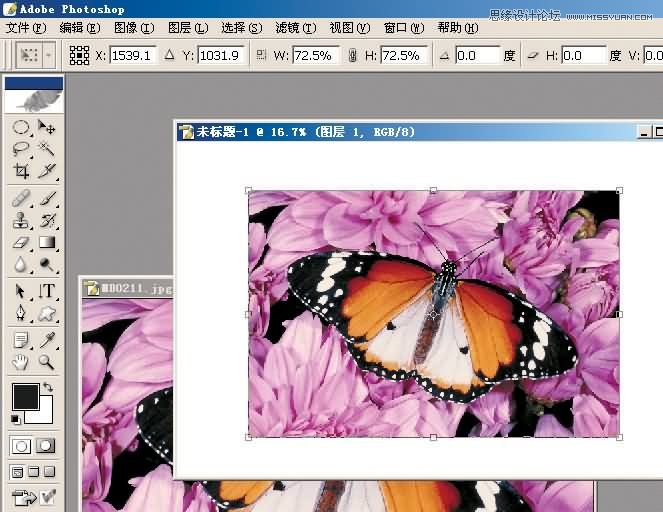Click the swap foreground/background colors icon
This screenshot has width=663, height=512.
pos(48,387)
